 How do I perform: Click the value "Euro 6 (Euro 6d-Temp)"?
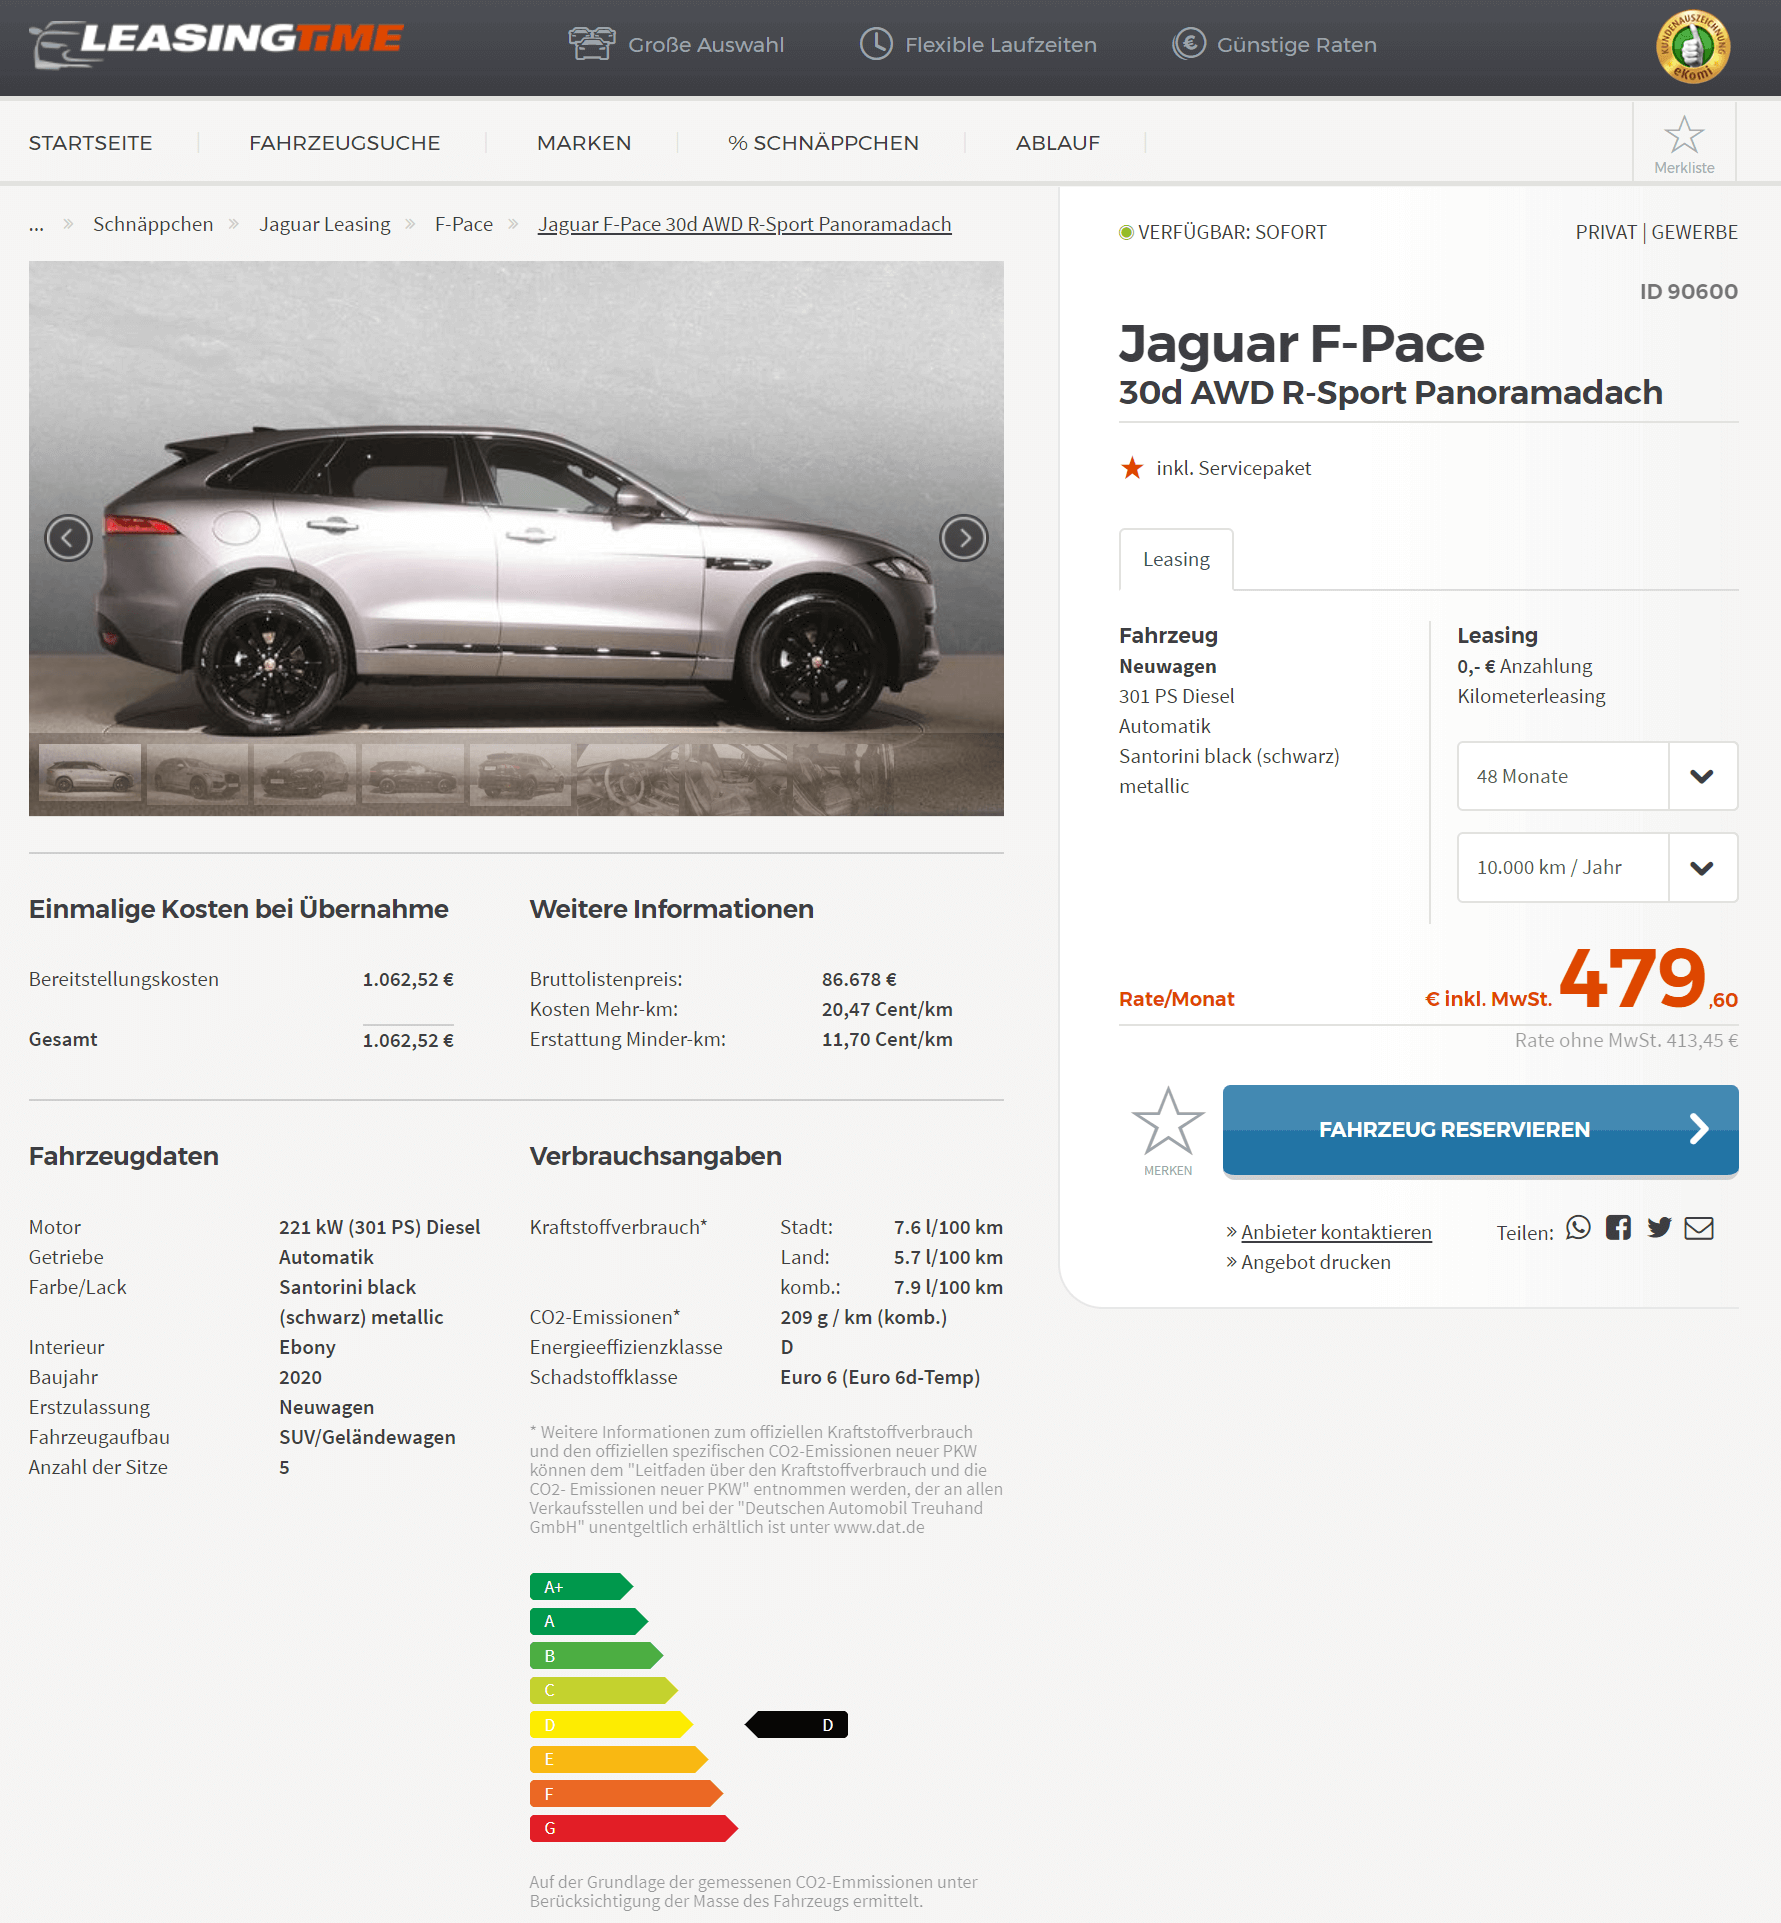(880, 1377)
